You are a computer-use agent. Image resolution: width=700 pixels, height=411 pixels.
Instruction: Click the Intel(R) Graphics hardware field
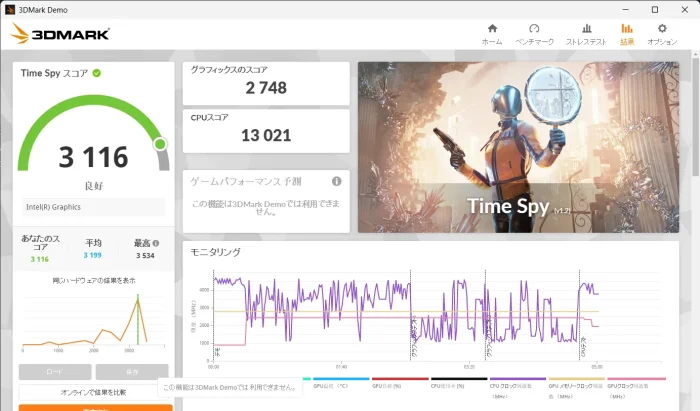point(93,207)
